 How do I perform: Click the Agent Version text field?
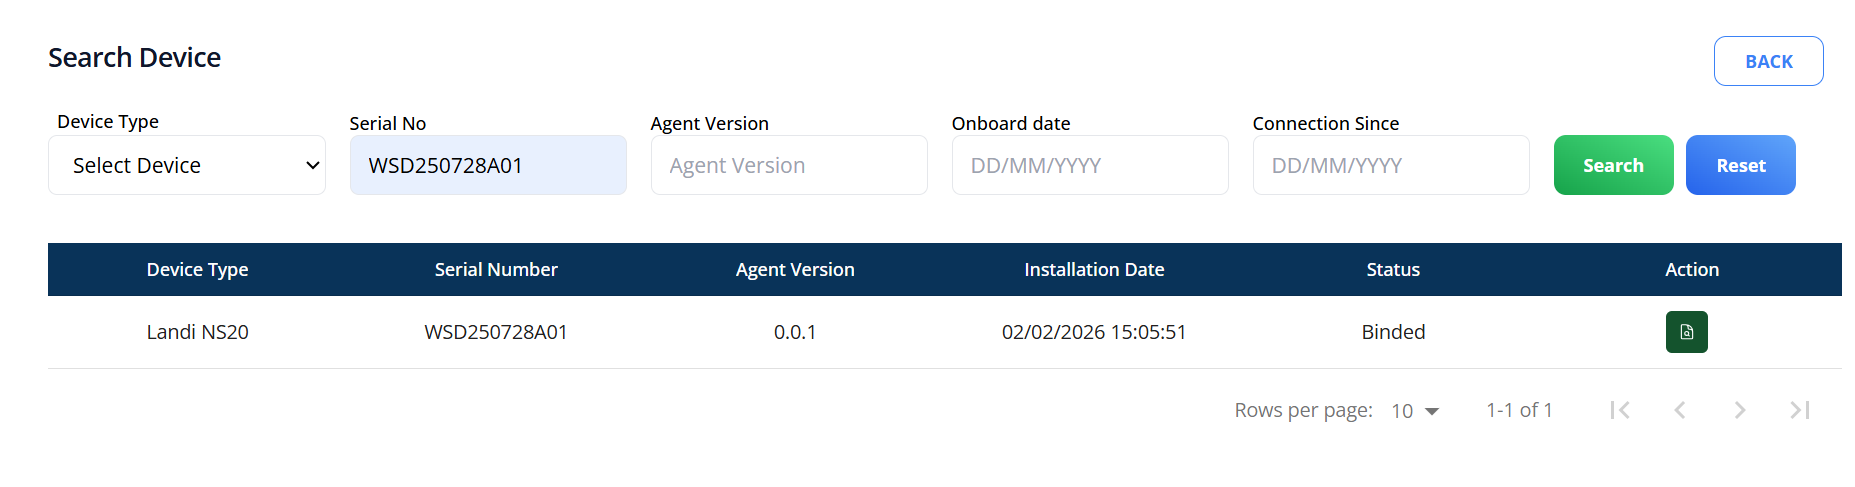[x=789, y=165]
